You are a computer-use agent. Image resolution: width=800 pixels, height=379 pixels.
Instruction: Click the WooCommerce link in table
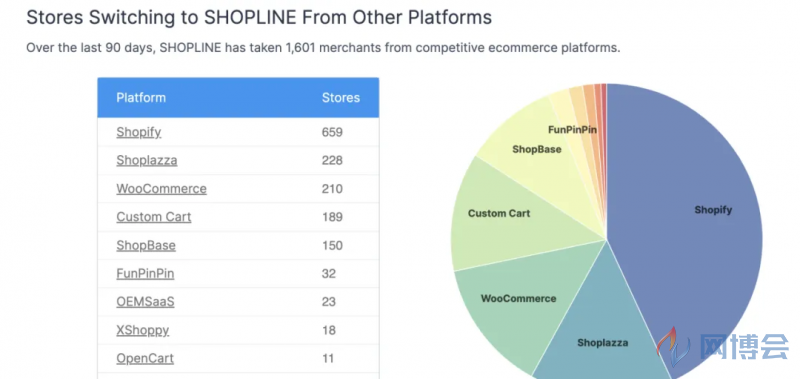161,189
